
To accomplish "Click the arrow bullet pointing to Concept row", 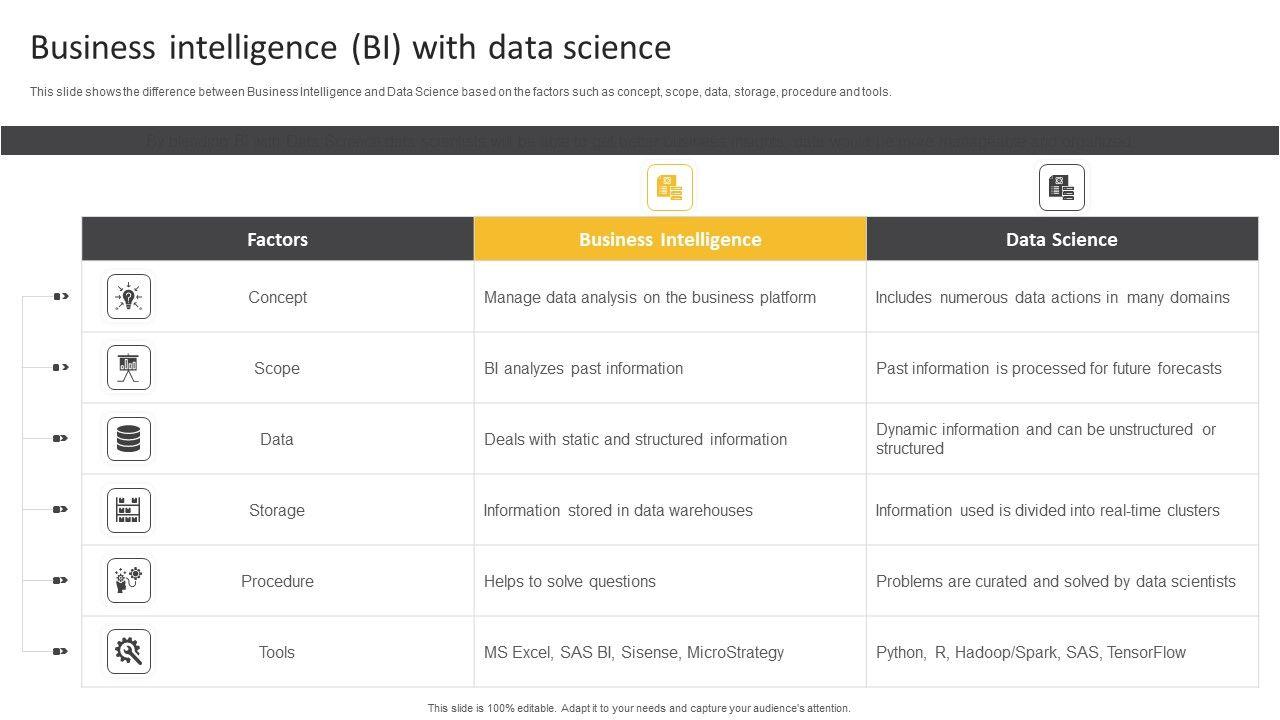I will [61, 296].
